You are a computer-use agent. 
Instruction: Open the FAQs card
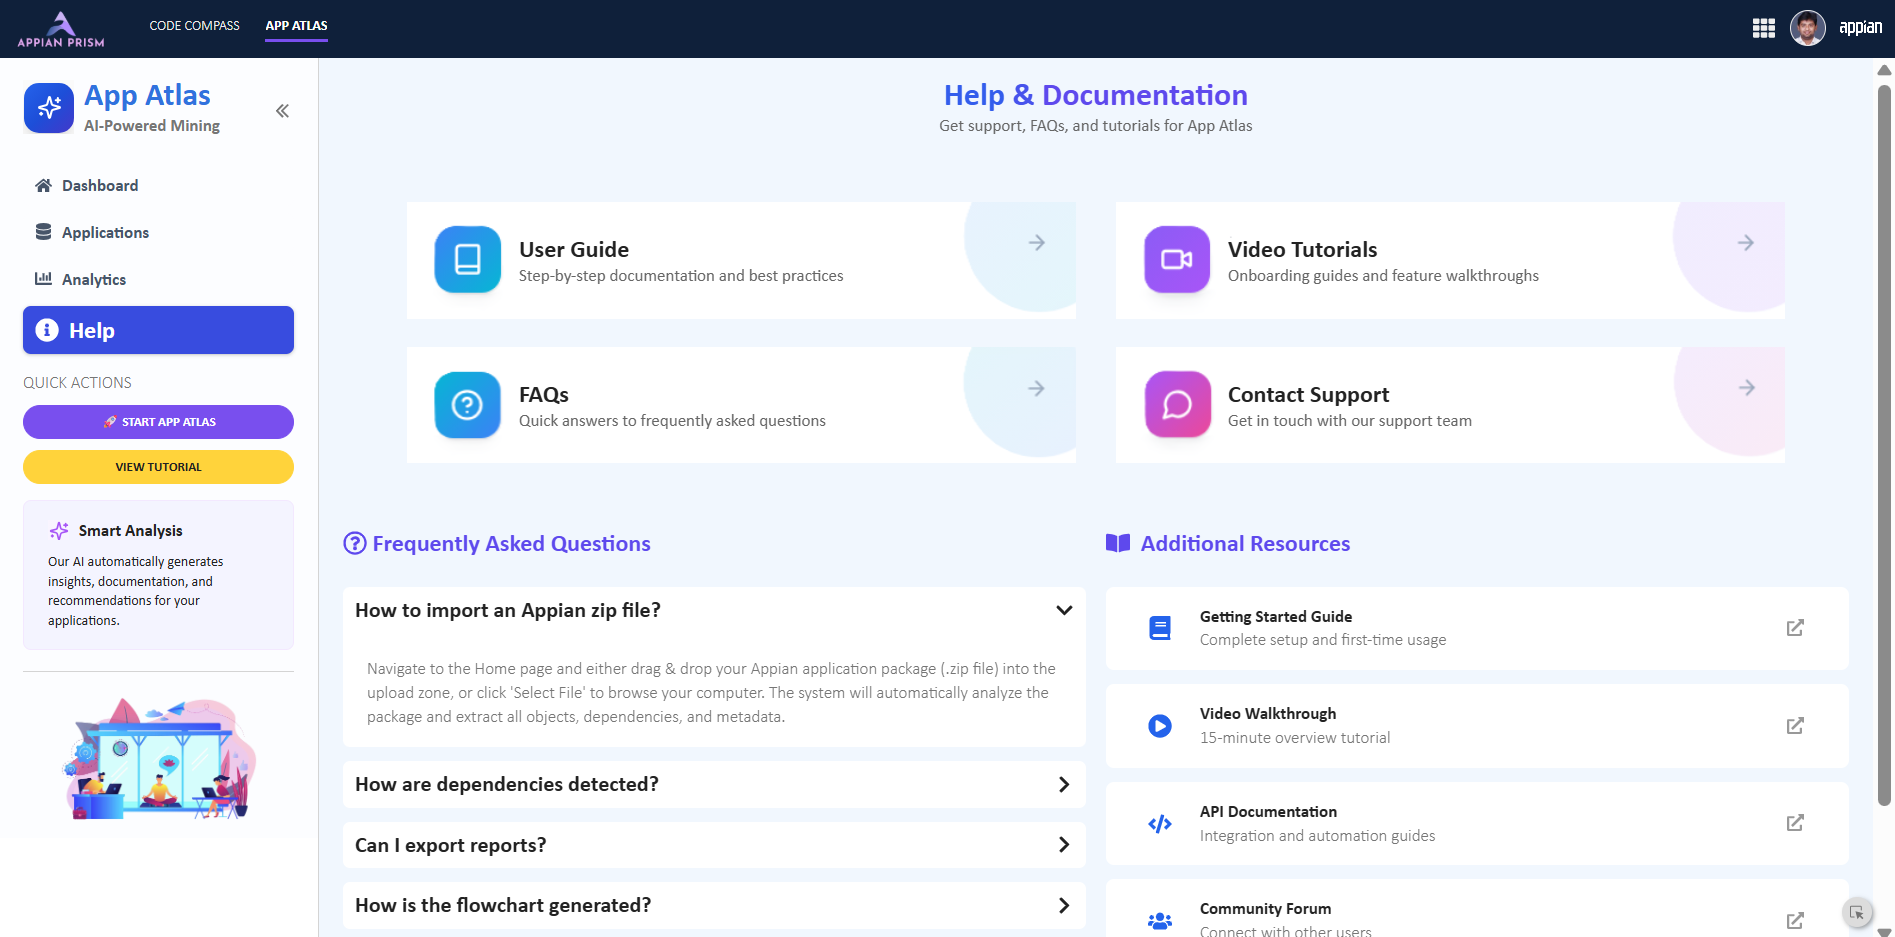pyautogui.click(x=740, y=405)
